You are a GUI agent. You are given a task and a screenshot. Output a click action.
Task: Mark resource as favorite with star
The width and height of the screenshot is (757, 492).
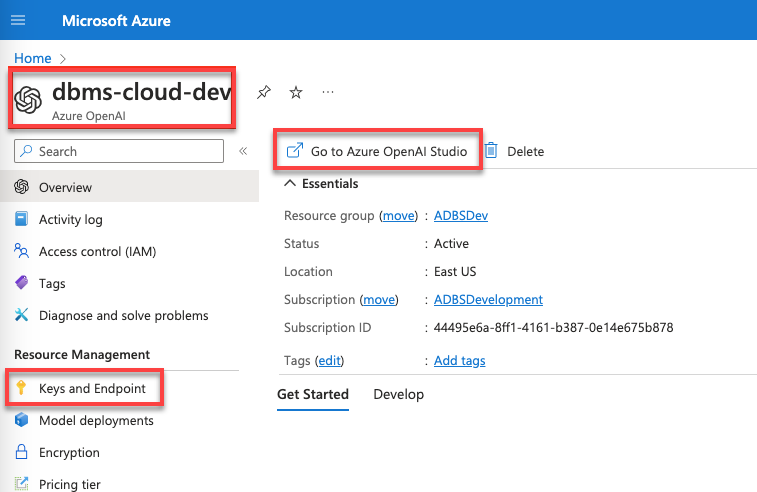pyautogui.click(x=295, y=92)
